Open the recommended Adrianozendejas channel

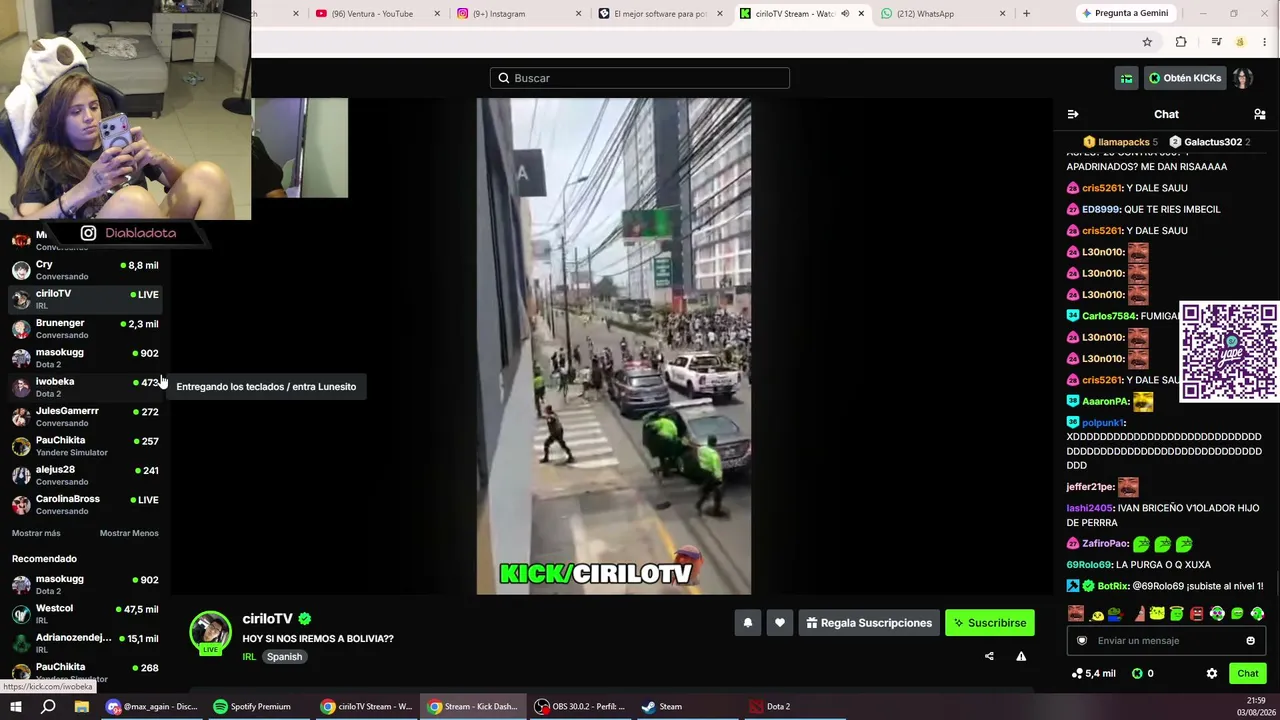(x=85, y=643)
